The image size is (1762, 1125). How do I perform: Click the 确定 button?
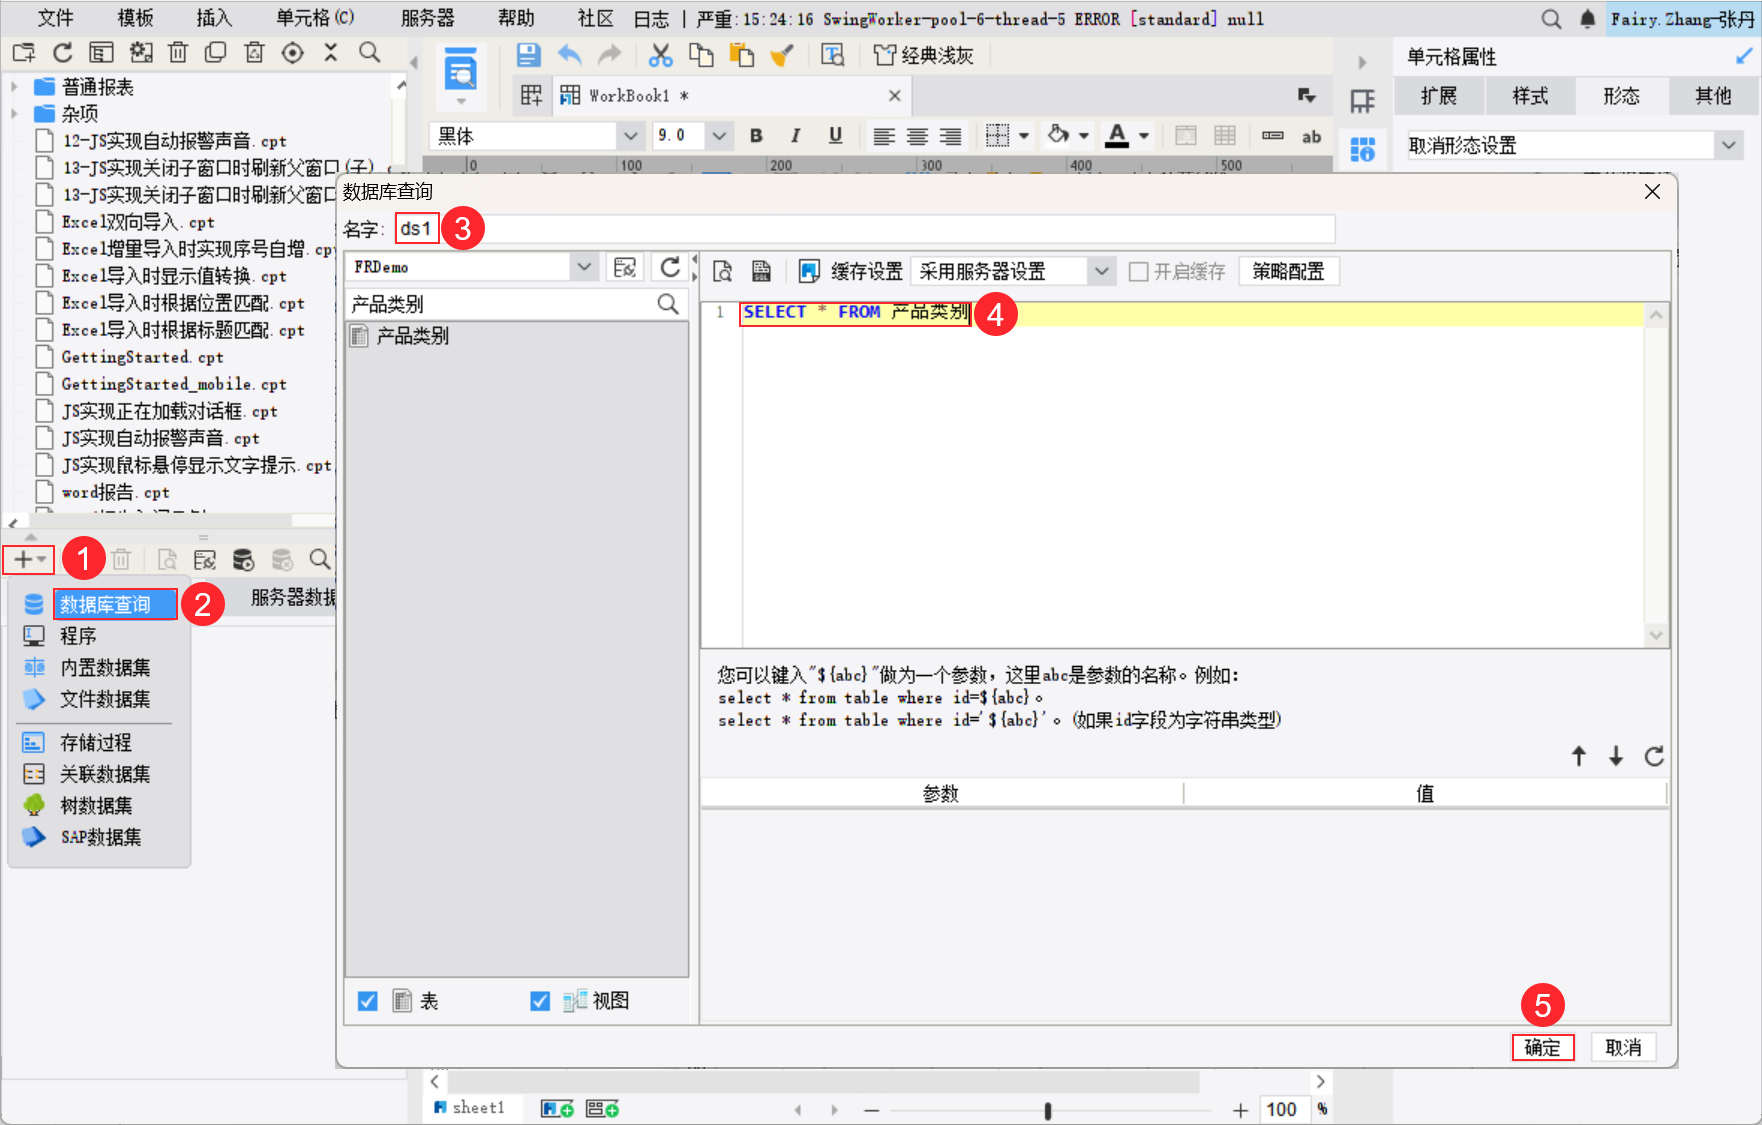(x=1542, y=1047)
